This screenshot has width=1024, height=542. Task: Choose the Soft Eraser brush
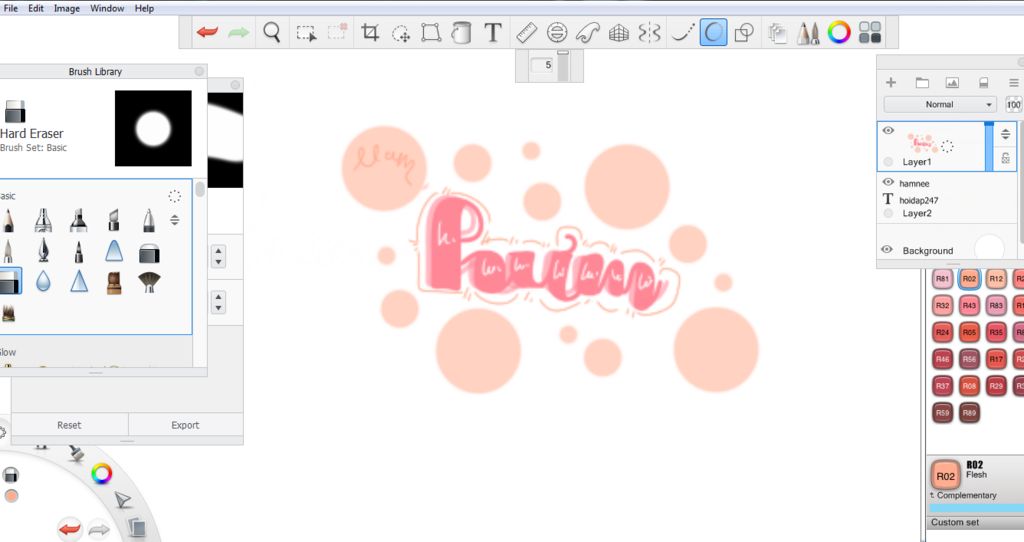click(x=149, y=253)
